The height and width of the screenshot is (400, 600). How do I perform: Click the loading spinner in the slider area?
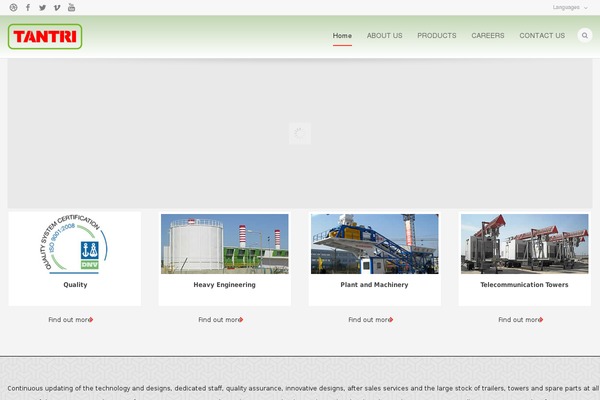point(300,133)
